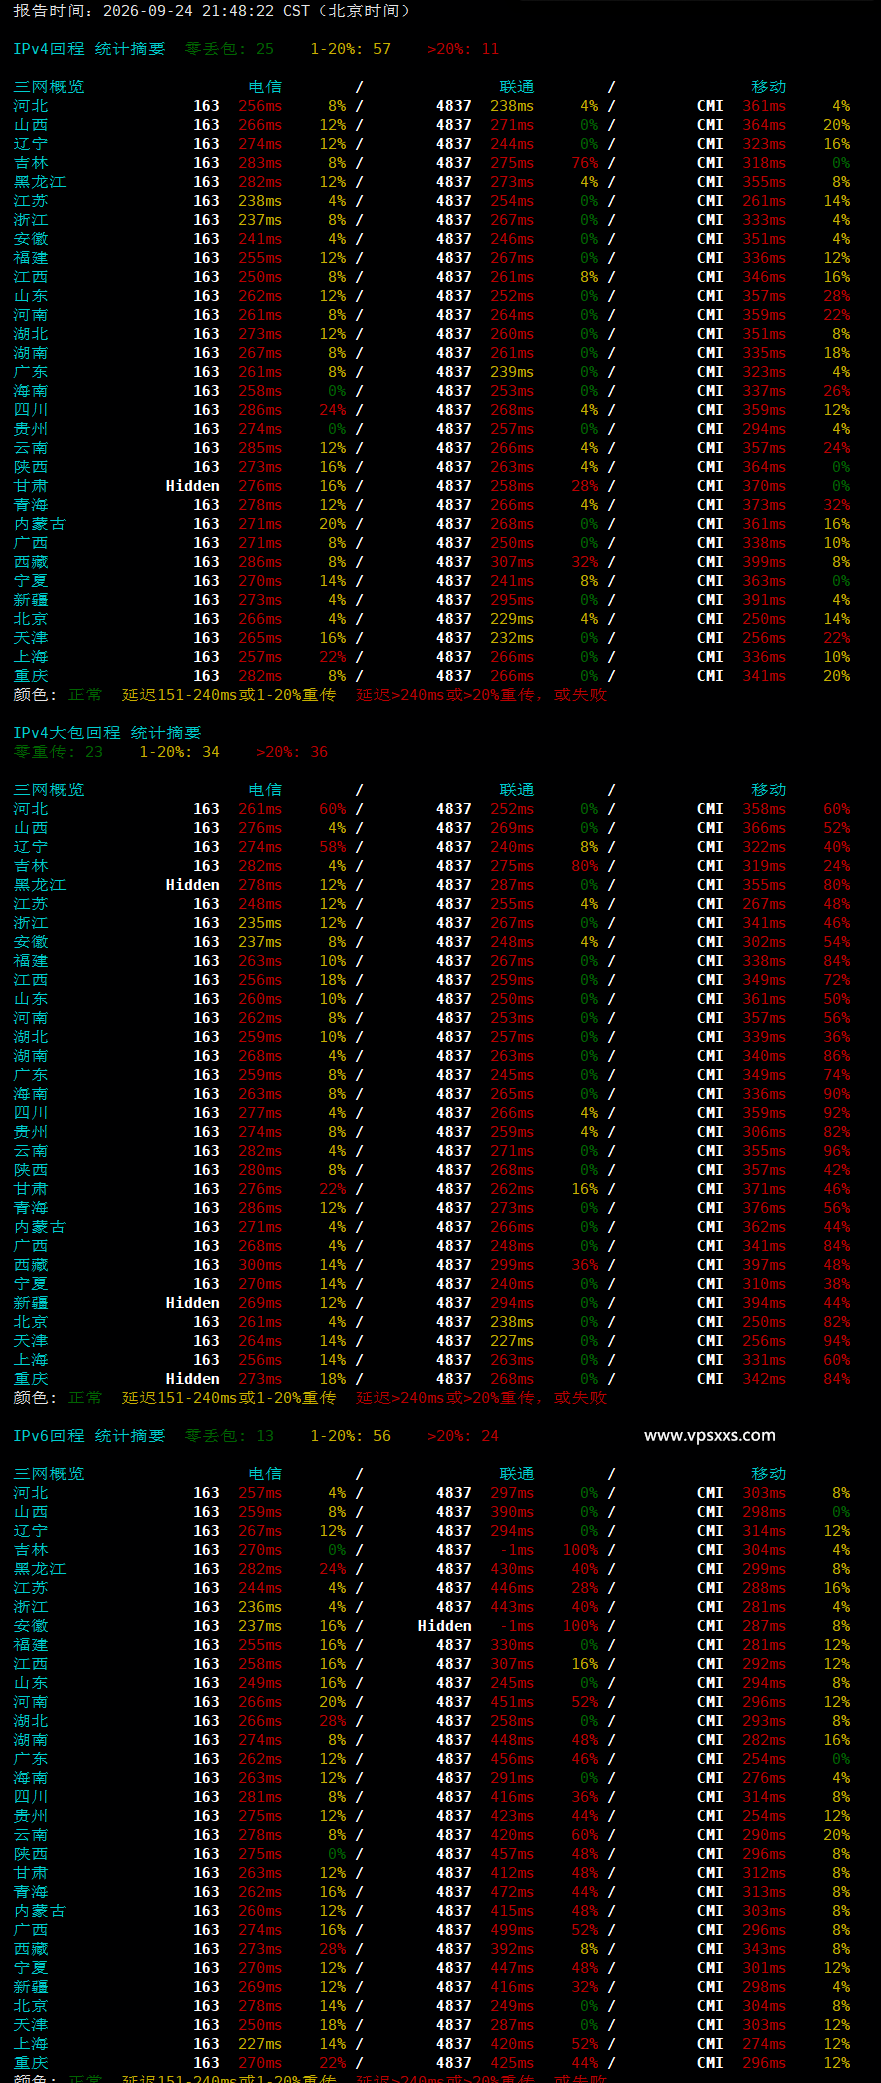Click 399ms latency in first table's 西藏 row
881x2083 pixels.
point(764,562)
